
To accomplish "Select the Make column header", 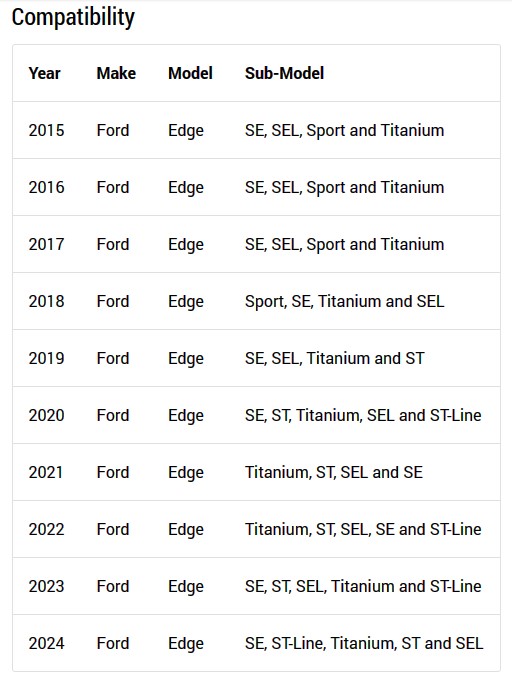I will [x=116, y=73].
